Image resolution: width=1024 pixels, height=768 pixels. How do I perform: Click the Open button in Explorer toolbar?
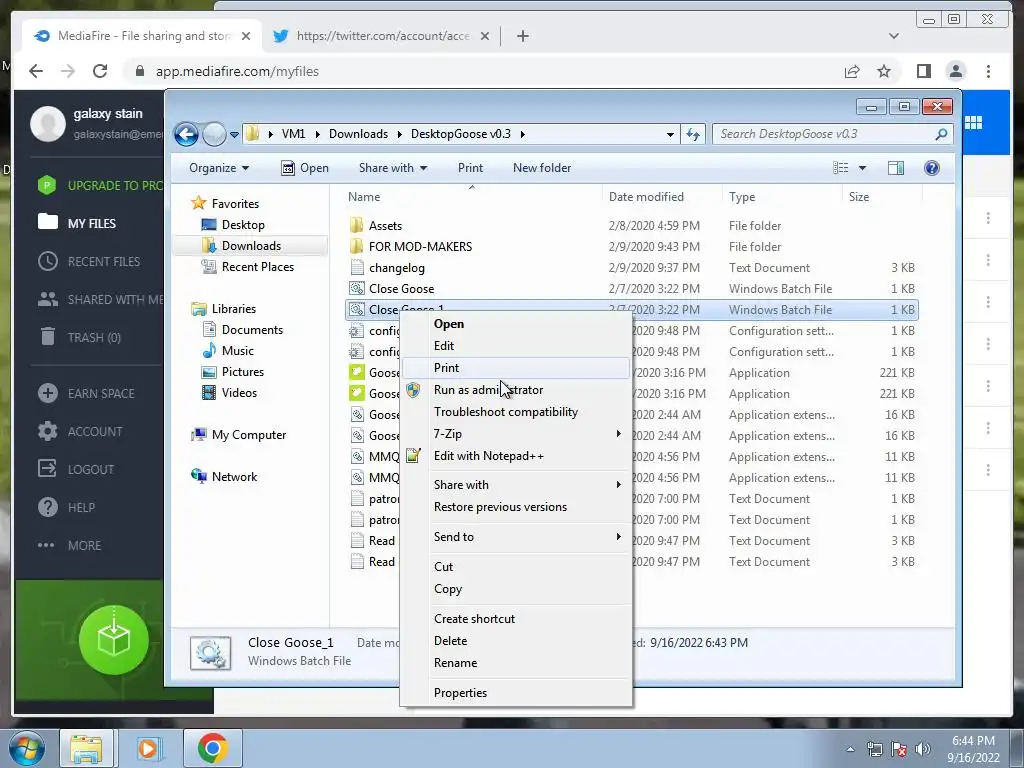point(305,168)
